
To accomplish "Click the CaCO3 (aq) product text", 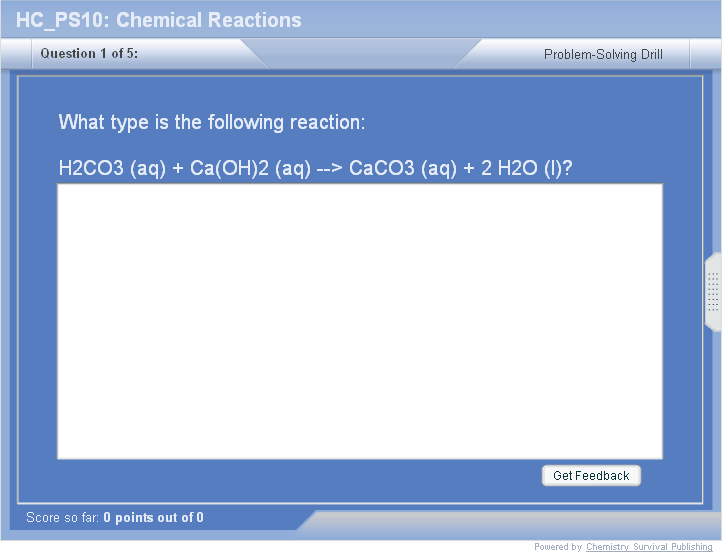I will tap(404, 168).
